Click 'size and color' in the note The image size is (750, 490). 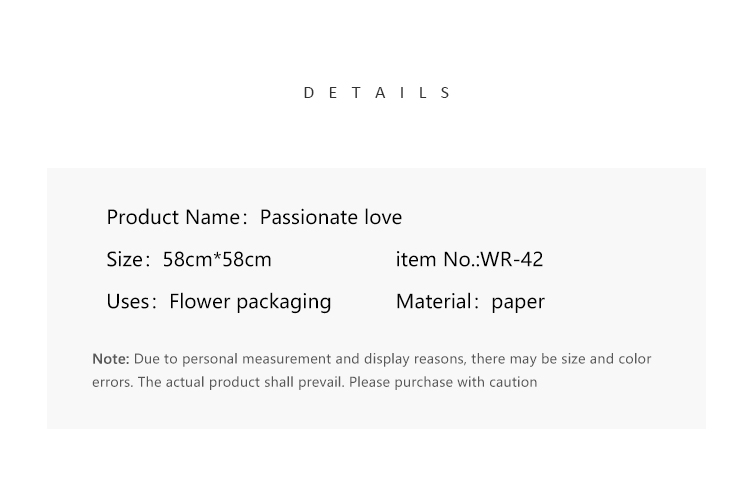[x=606, y=359]
